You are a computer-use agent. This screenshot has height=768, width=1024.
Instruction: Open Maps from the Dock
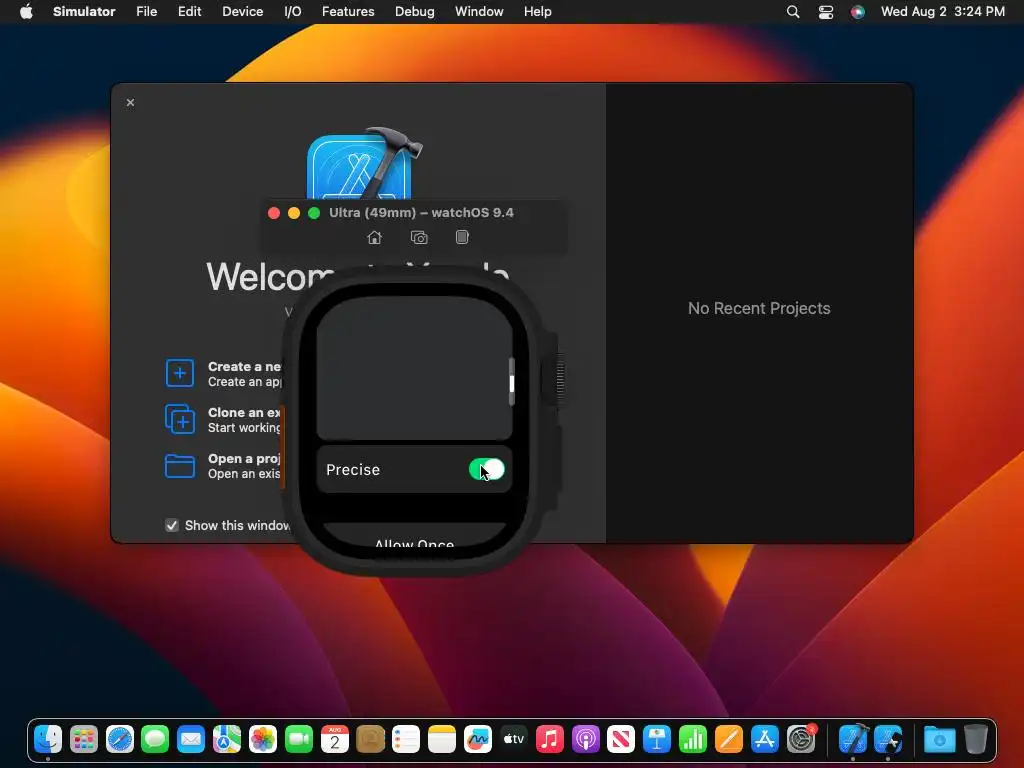pyautogui.click(x=227, y=739)
